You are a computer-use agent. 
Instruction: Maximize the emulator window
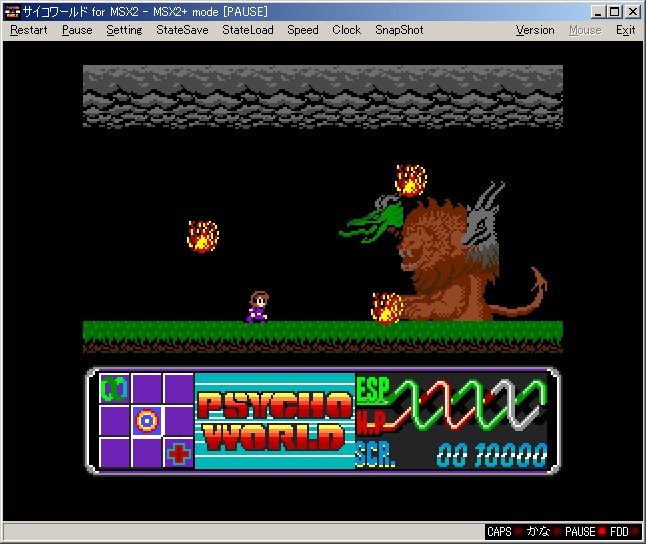click(614, 12)
